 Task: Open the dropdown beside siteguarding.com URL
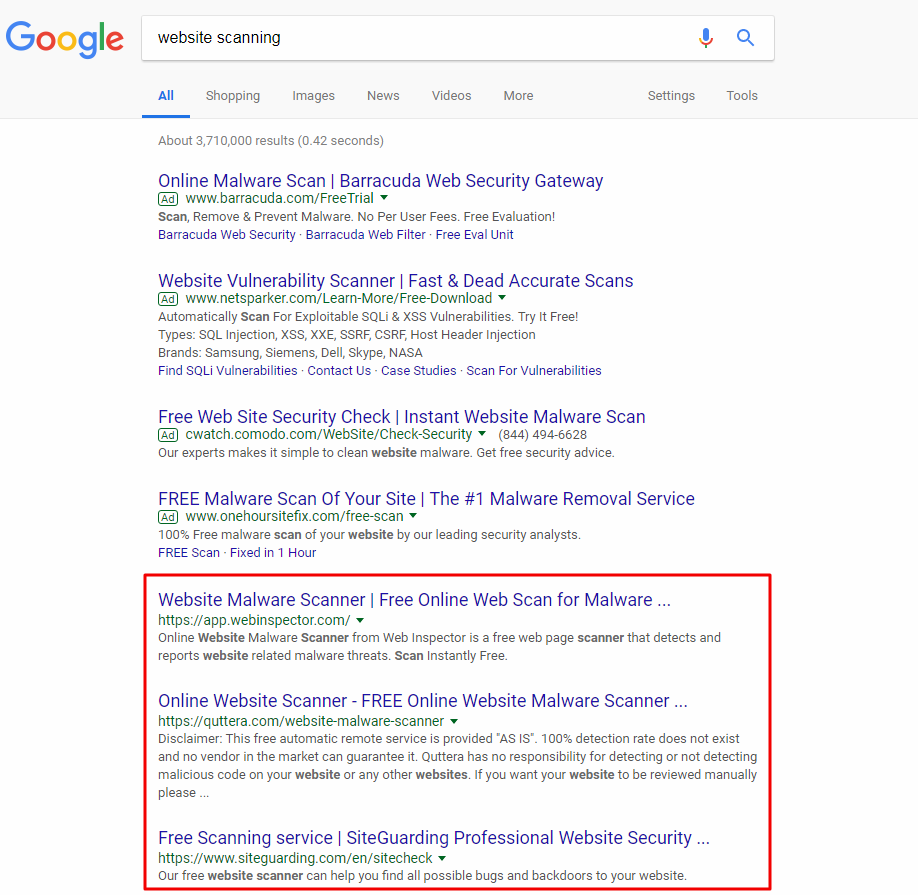(441, 857)
